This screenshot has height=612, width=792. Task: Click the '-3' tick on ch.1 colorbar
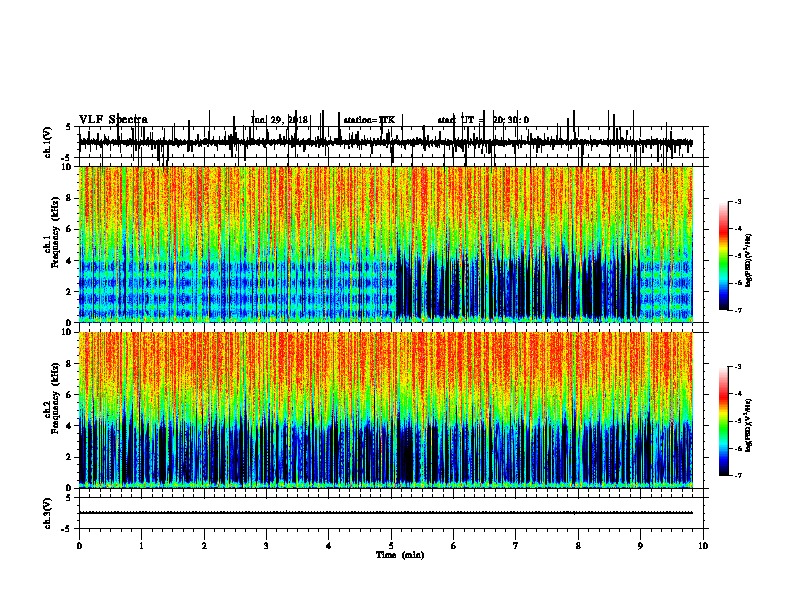click(x=737, y=201)
